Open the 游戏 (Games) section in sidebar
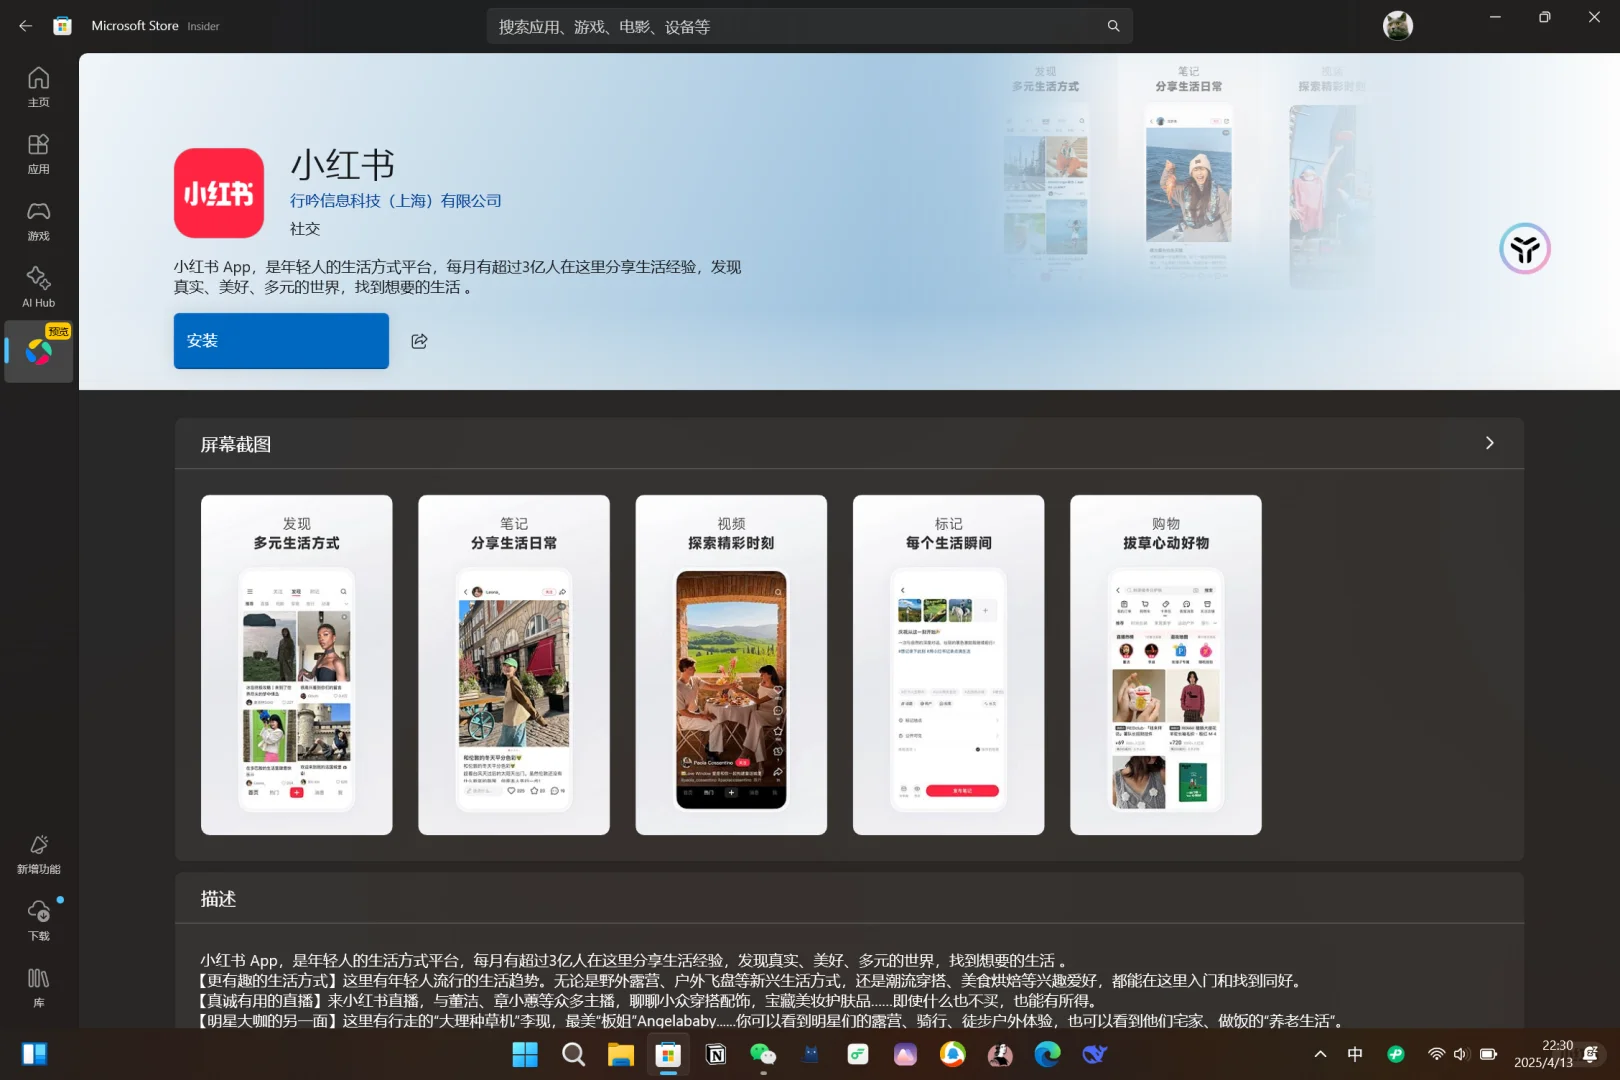The height and width of the screenshot is (1080, 1620). click(x=38, y=219)
